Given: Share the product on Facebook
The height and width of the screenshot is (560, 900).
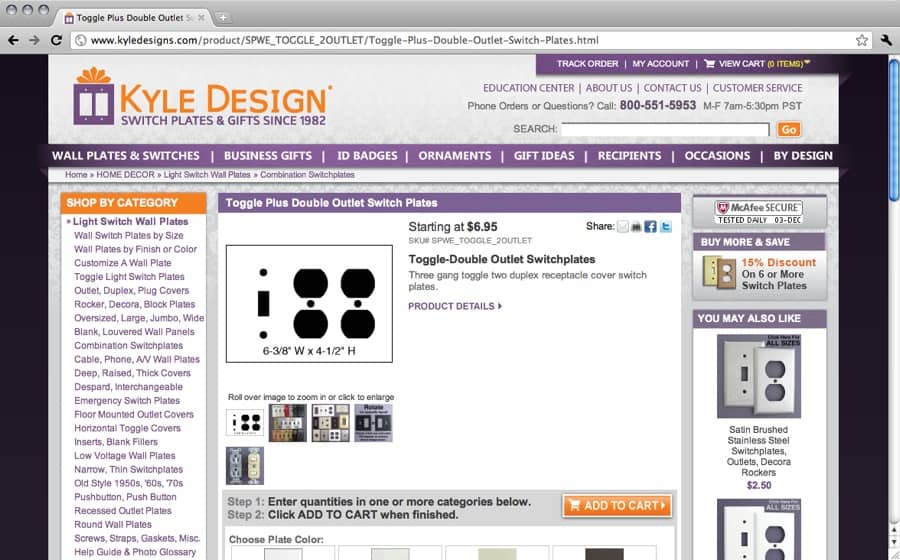Looking at the screenshot, I should pos(650,227).
